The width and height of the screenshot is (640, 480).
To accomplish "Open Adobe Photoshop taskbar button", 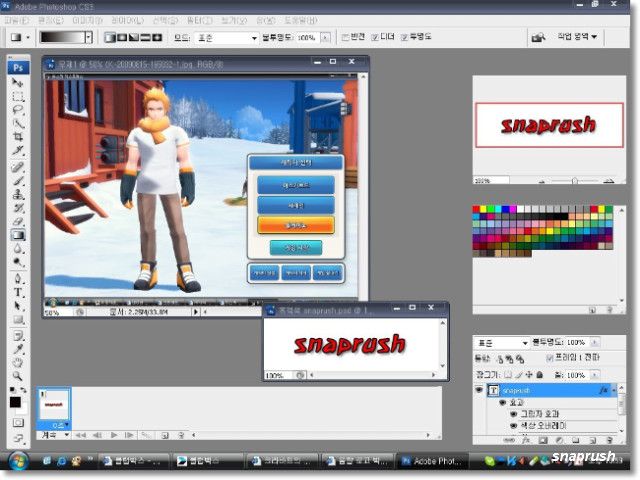I will click(x=432, y=461).
